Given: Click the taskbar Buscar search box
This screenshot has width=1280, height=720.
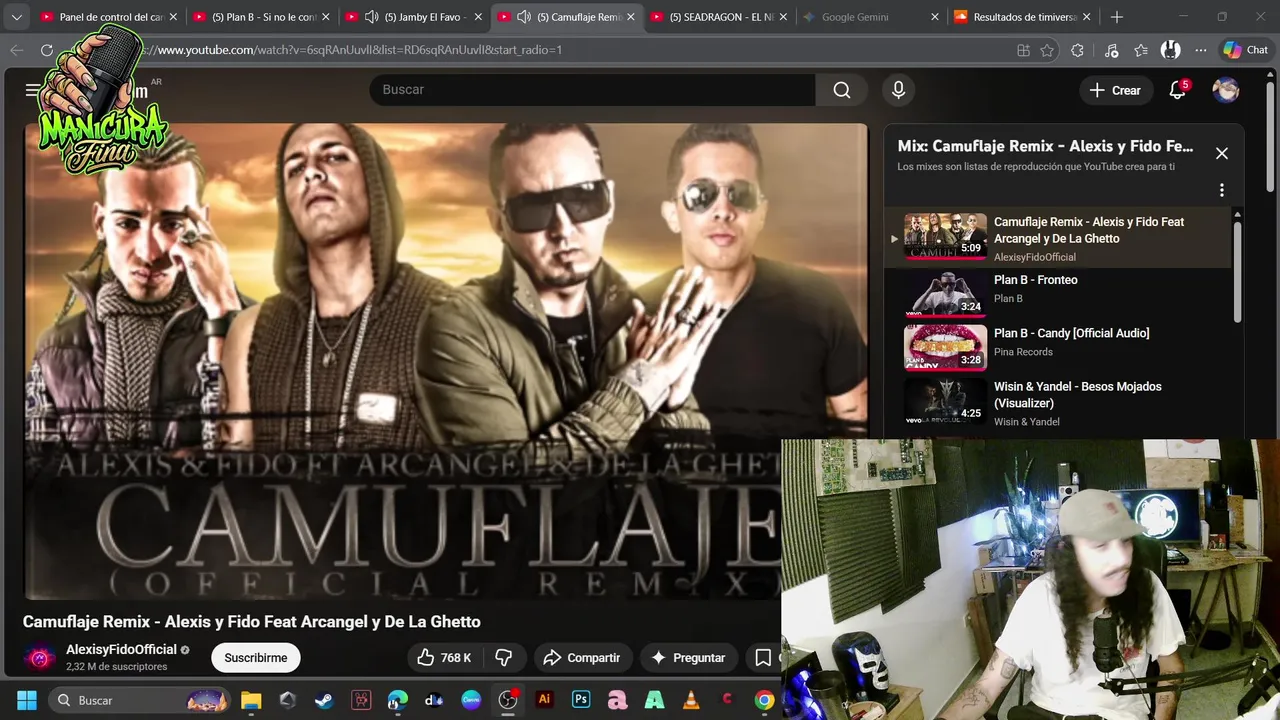Looking at the screenshot, I should (x=140, y=700).
